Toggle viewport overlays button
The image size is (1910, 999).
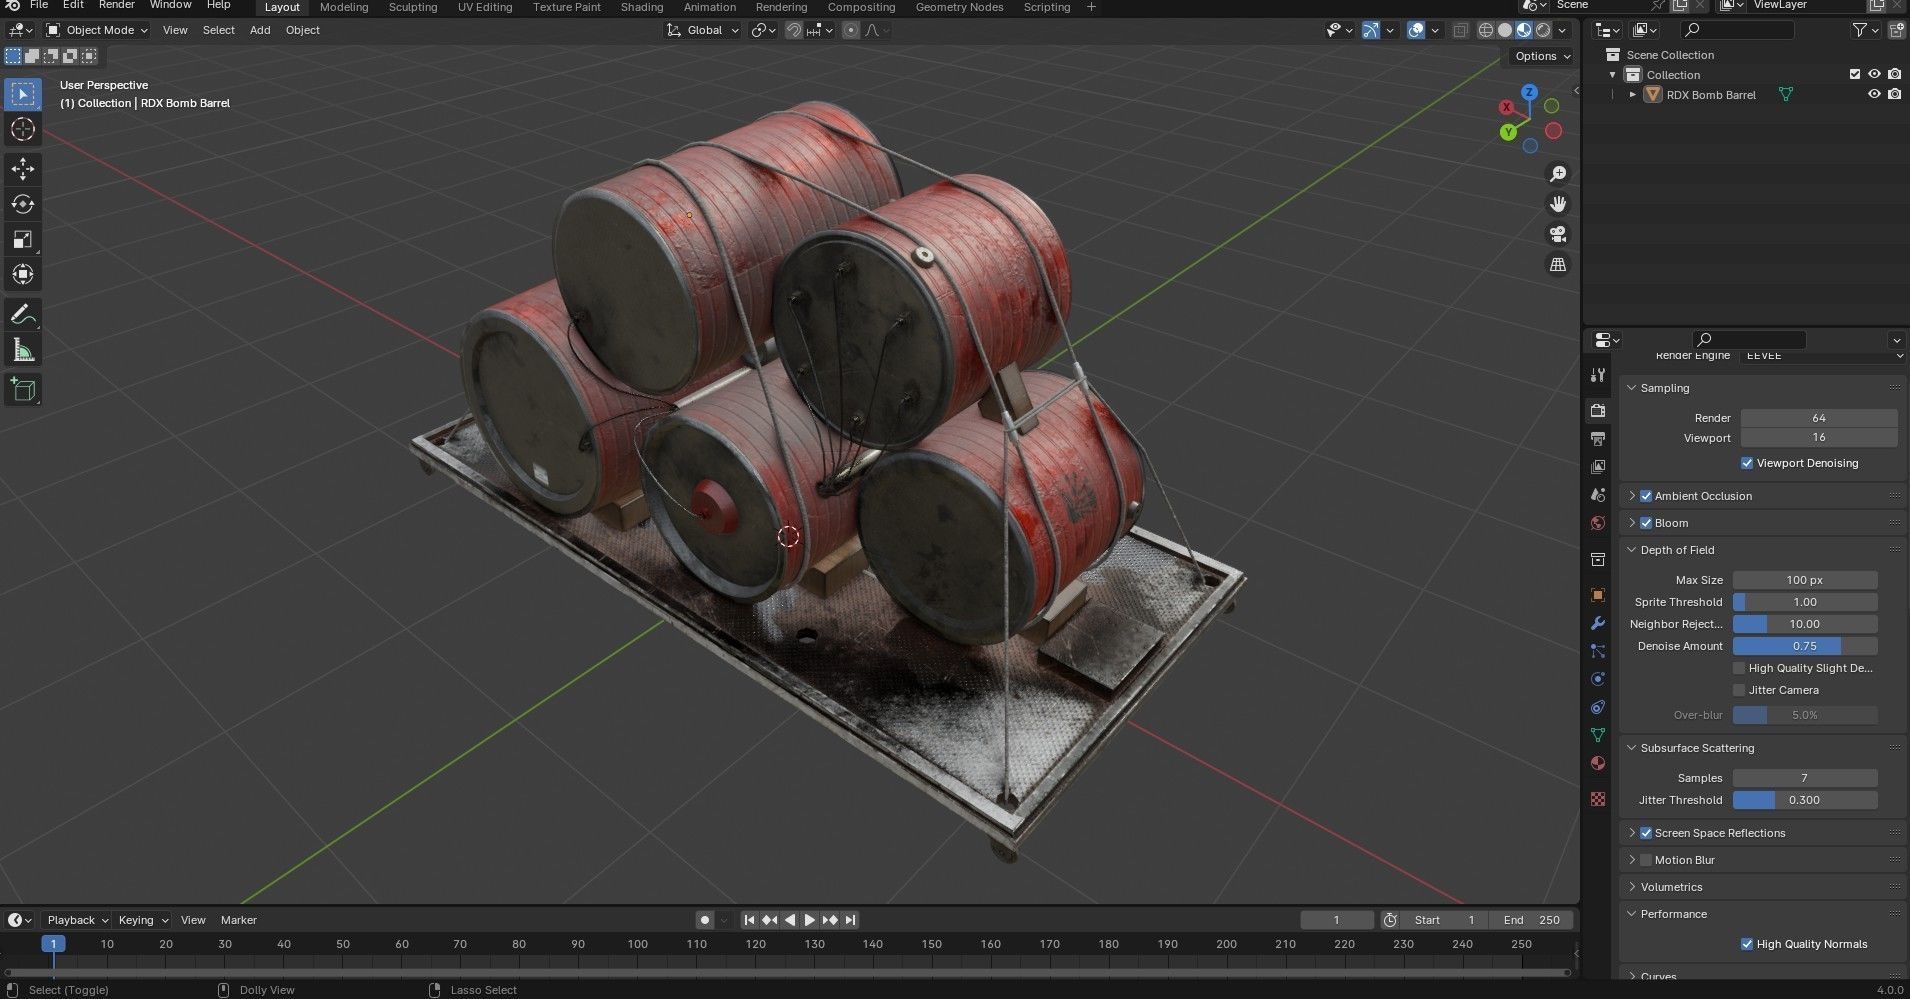[1415, 30]
